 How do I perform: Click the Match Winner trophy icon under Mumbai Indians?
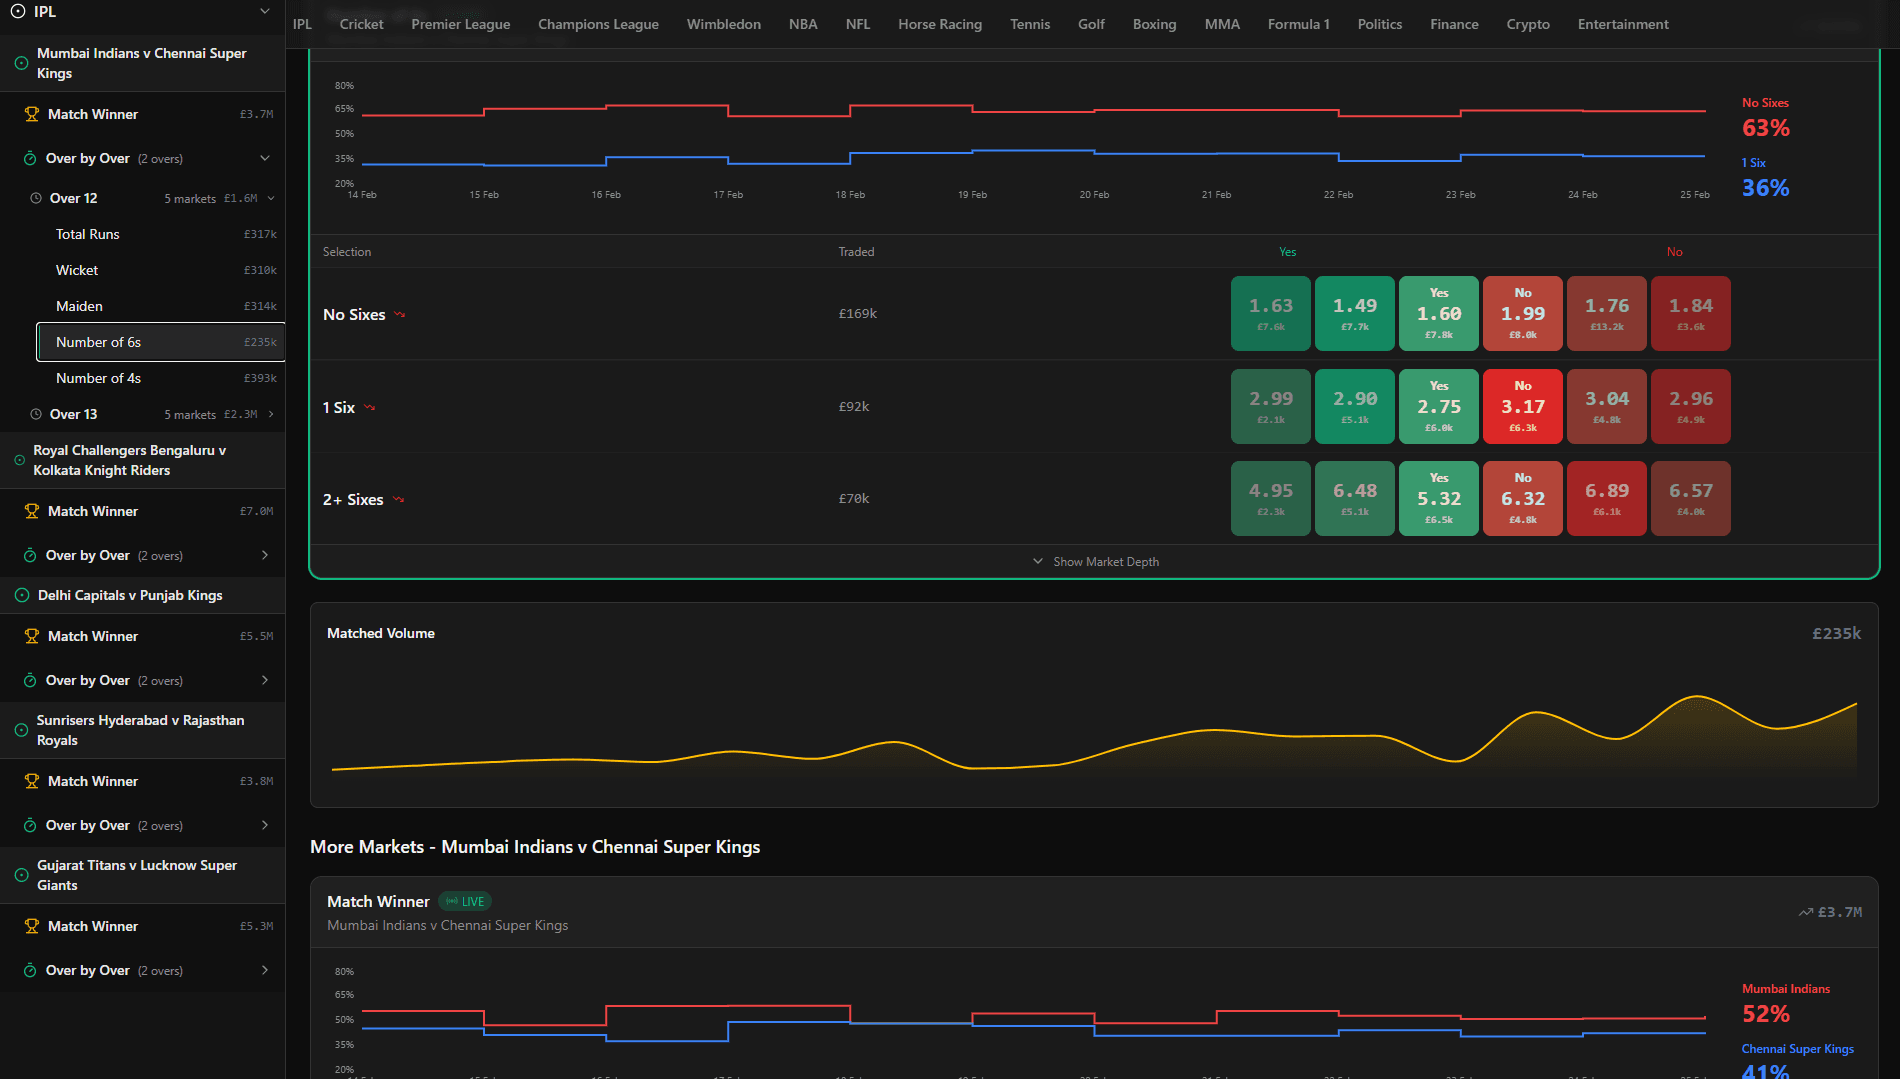point(31,114)
